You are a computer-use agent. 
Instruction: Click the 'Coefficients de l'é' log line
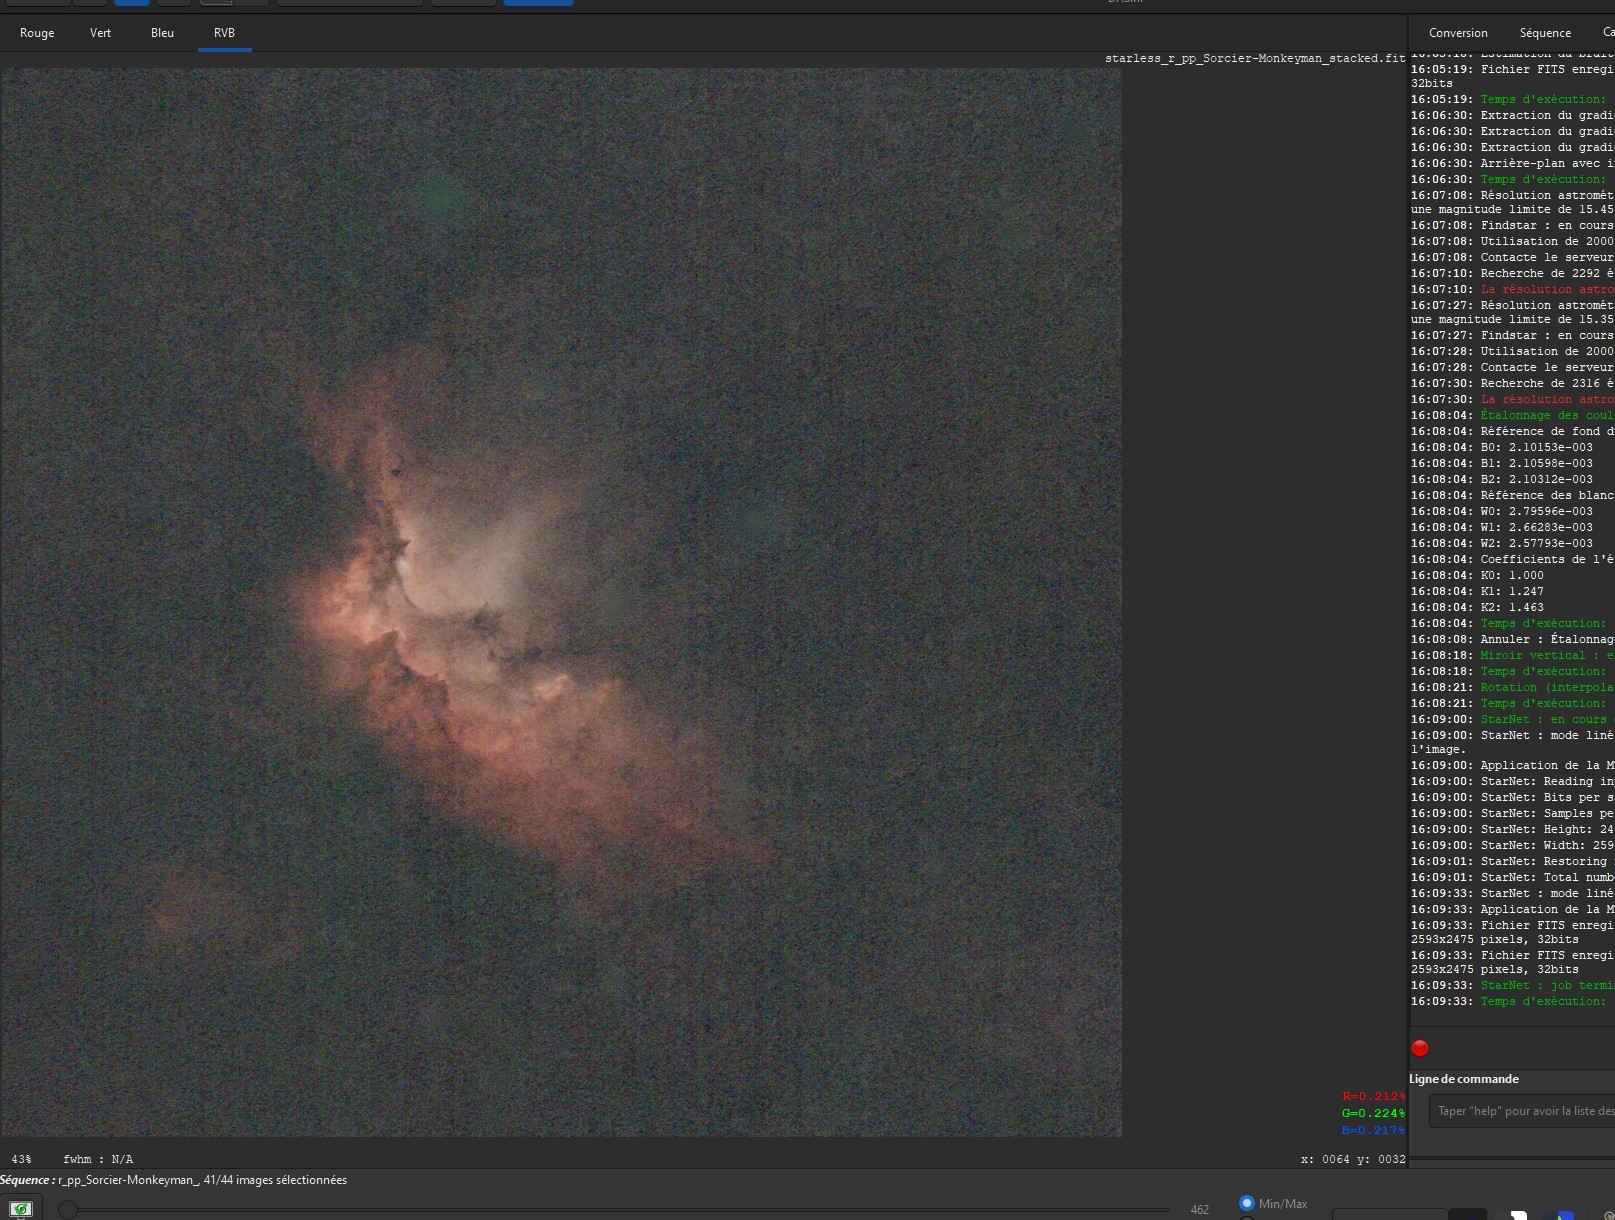point(1512,559)
